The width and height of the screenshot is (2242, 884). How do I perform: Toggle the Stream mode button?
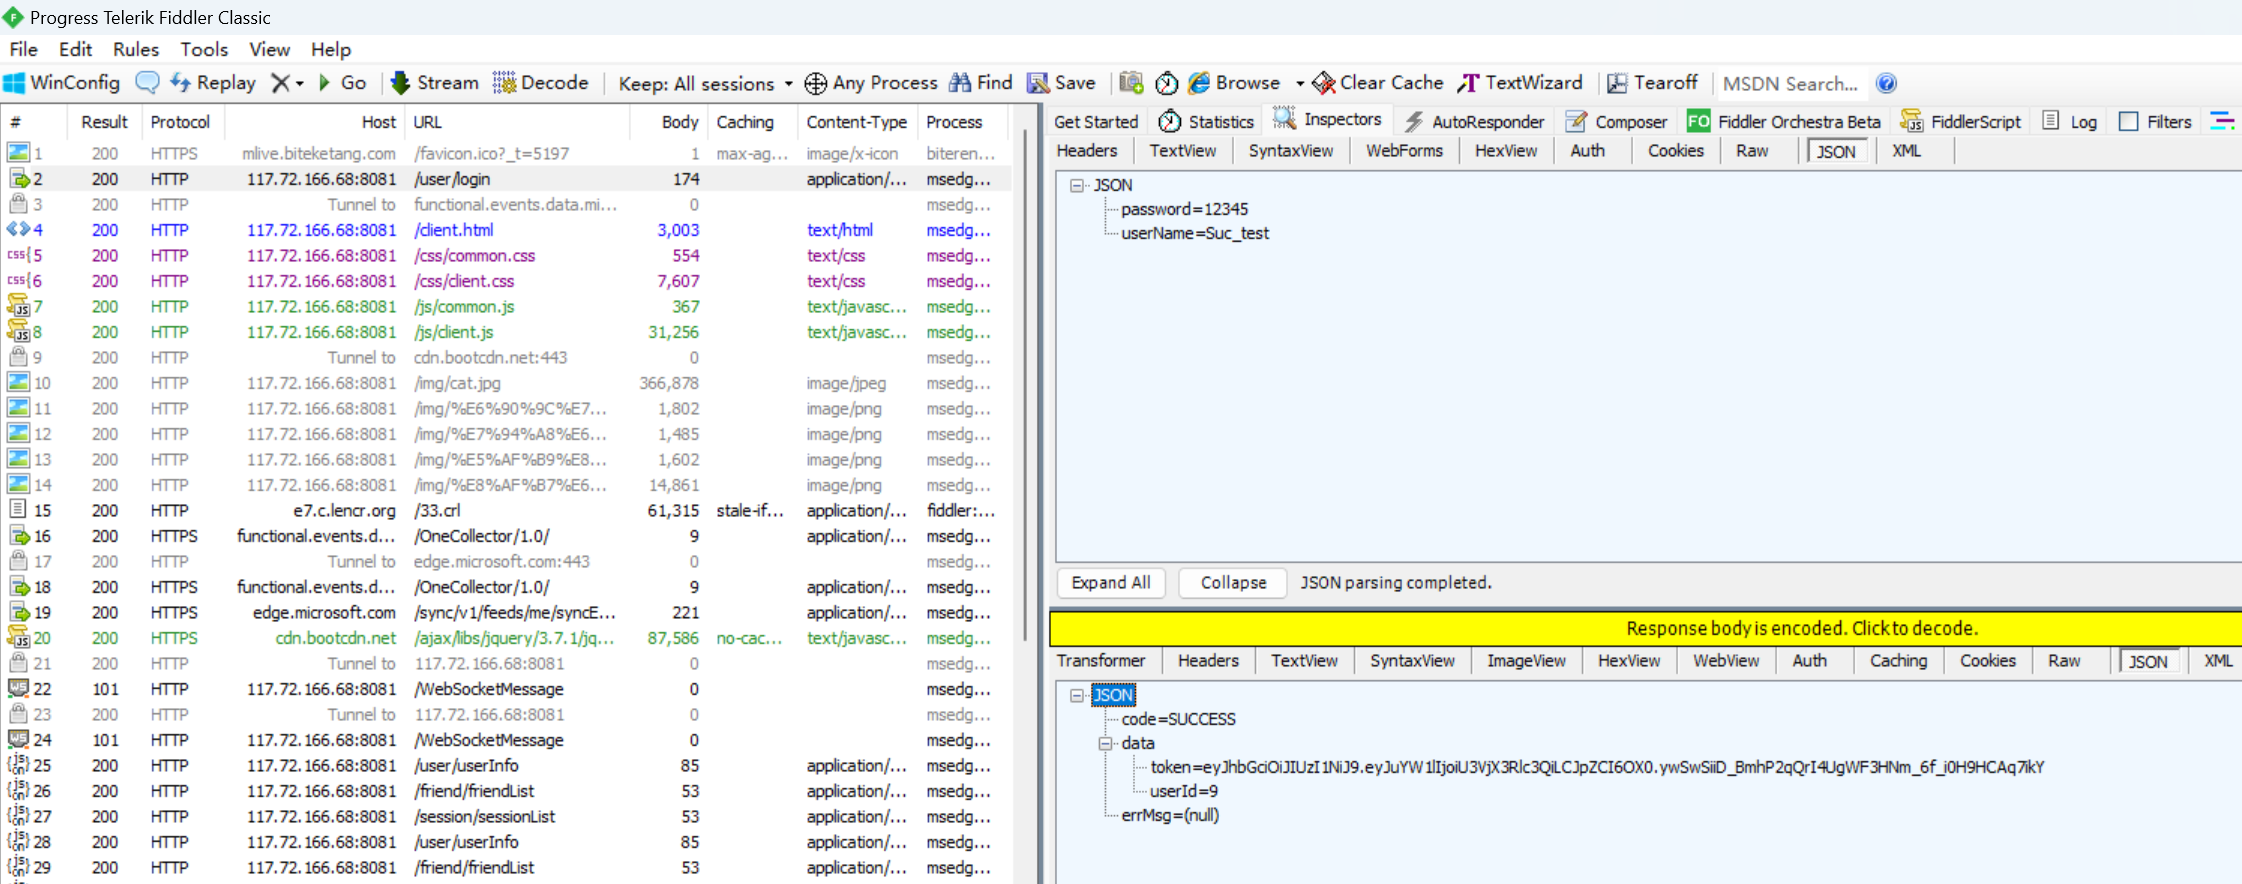pyautogui.click(x=435, y=83)
